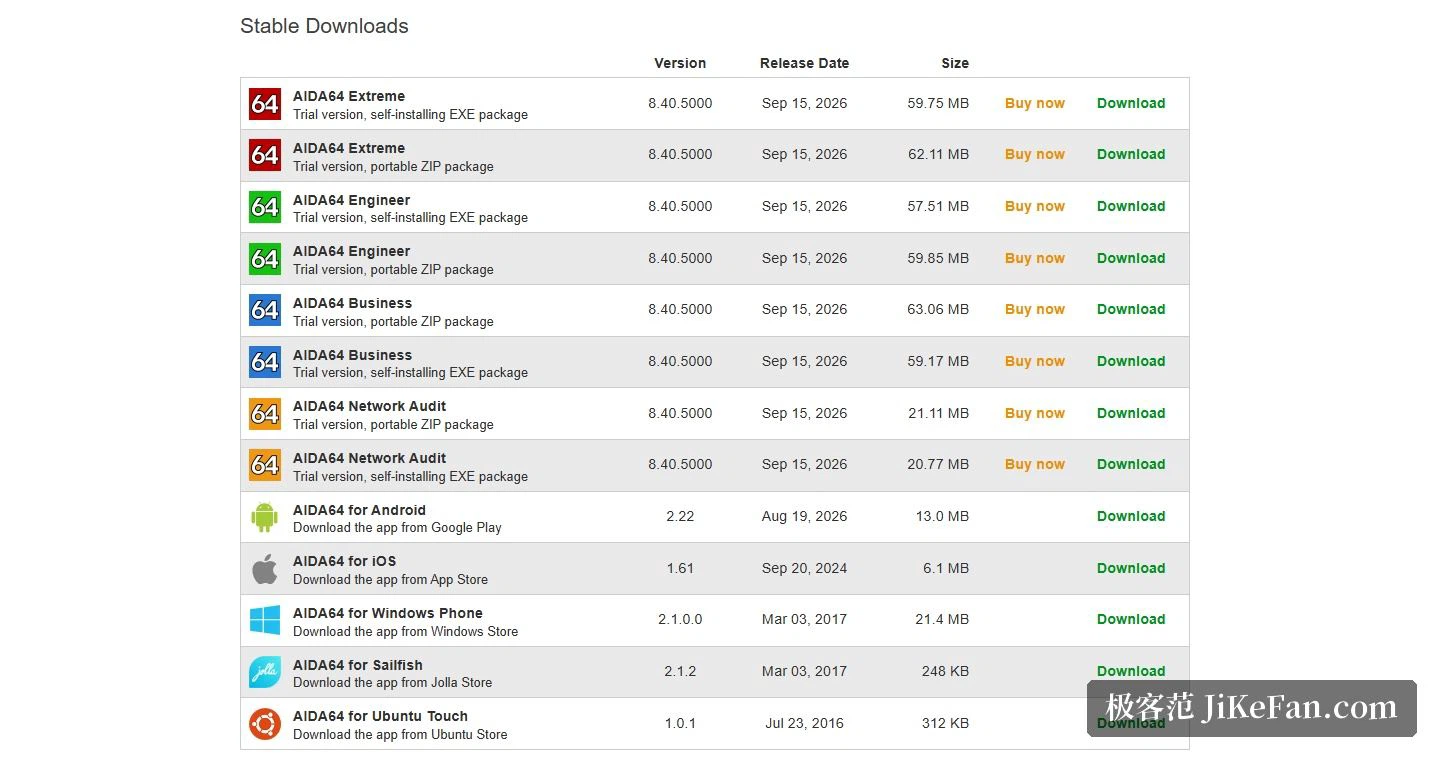Click the Network Audit self-installing EXE icon

point(265,465)
